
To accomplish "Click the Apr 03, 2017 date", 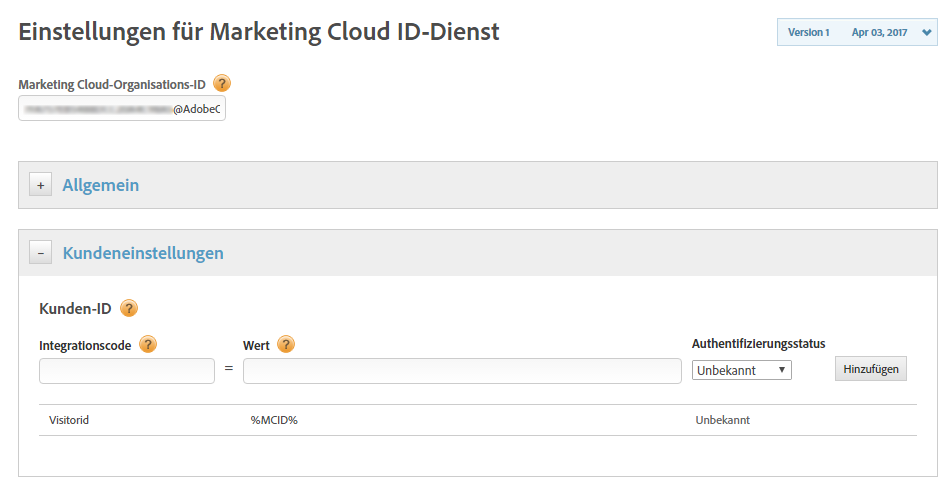I will [879, 33].
